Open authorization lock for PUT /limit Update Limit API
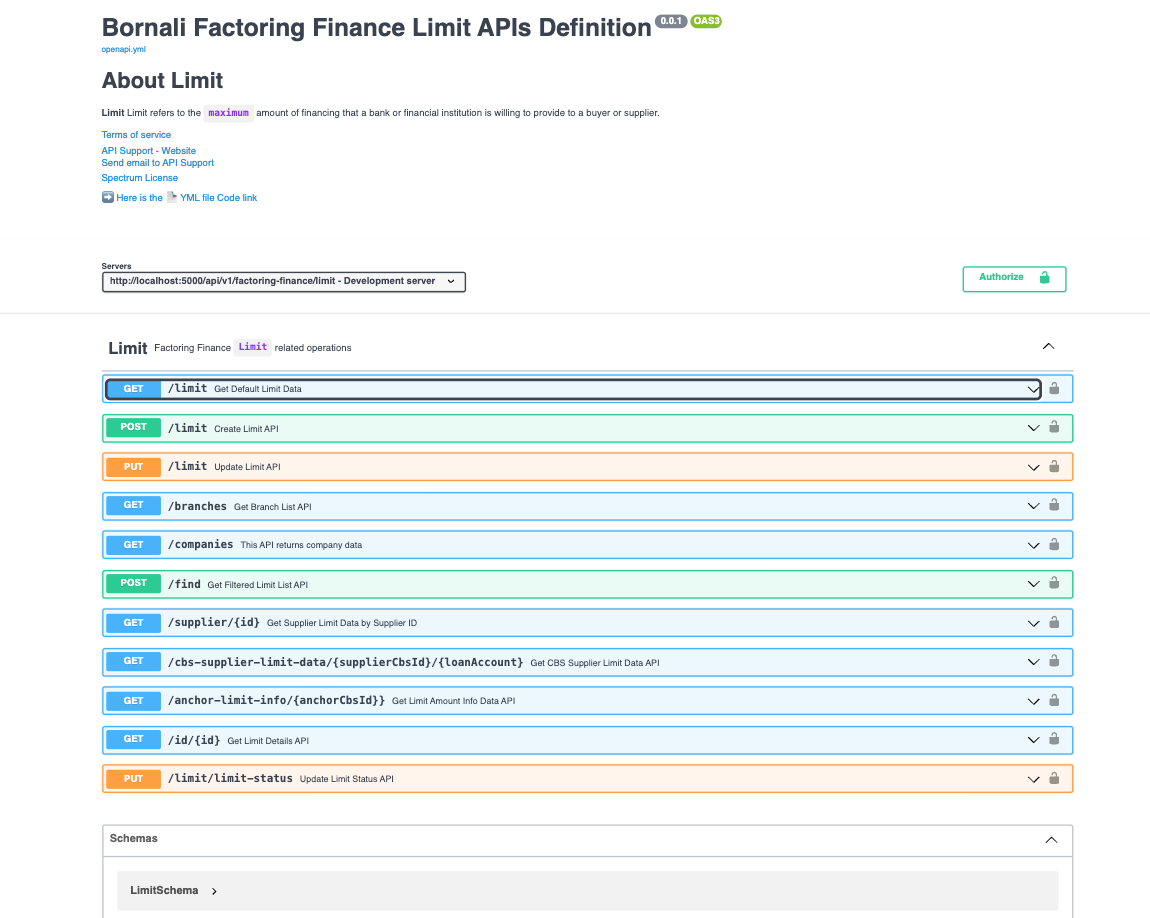 coord(1054,466)
